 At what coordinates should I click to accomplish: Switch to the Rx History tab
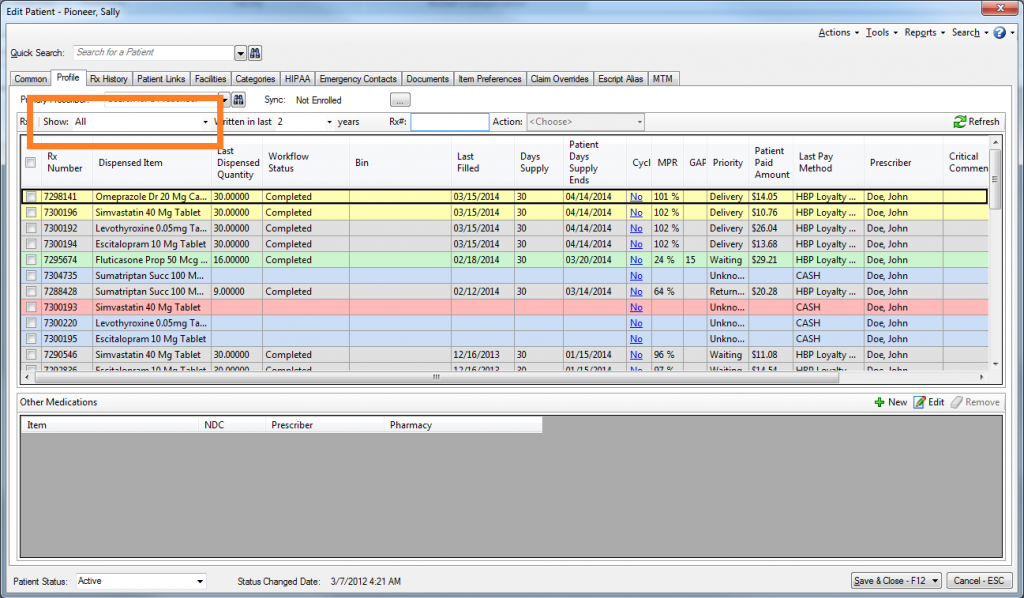click(108, 79)
